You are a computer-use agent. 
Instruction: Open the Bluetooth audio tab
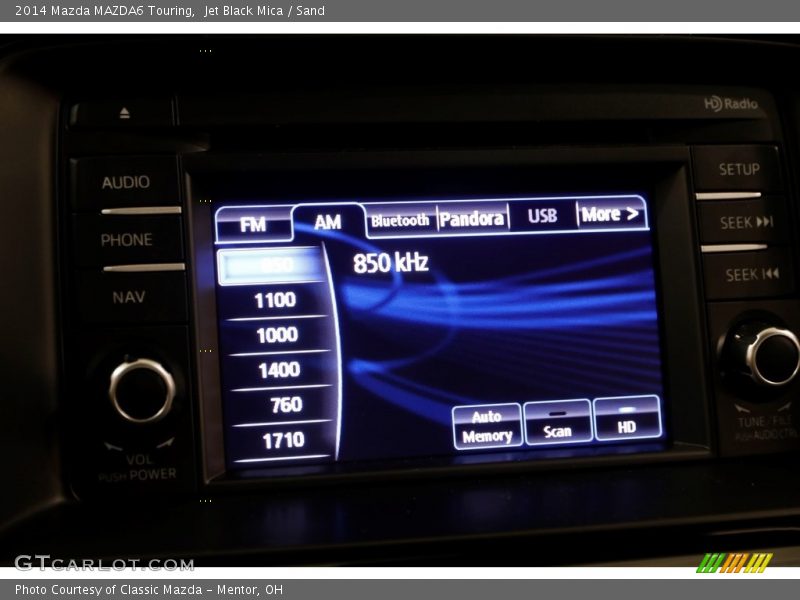pos(401,220)
